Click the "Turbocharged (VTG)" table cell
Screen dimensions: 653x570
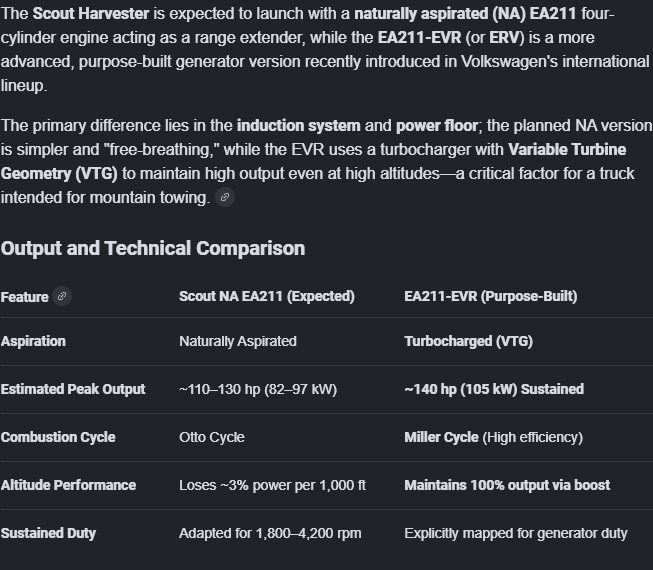468,341
